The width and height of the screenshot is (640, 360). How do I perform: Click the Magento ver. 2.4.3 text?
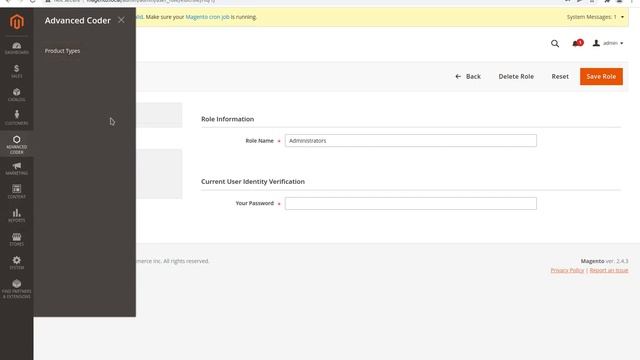point(604,261)
